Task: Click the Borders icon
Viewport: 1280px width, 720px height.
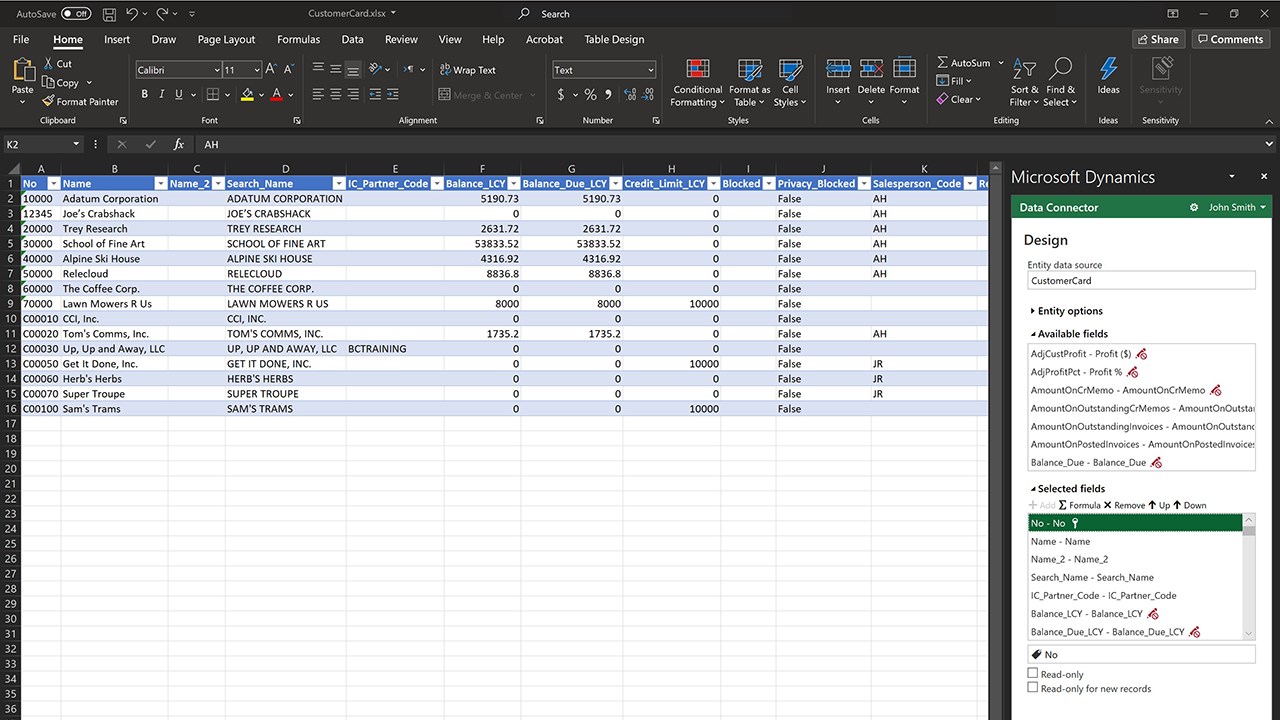Action: point(212,94)
